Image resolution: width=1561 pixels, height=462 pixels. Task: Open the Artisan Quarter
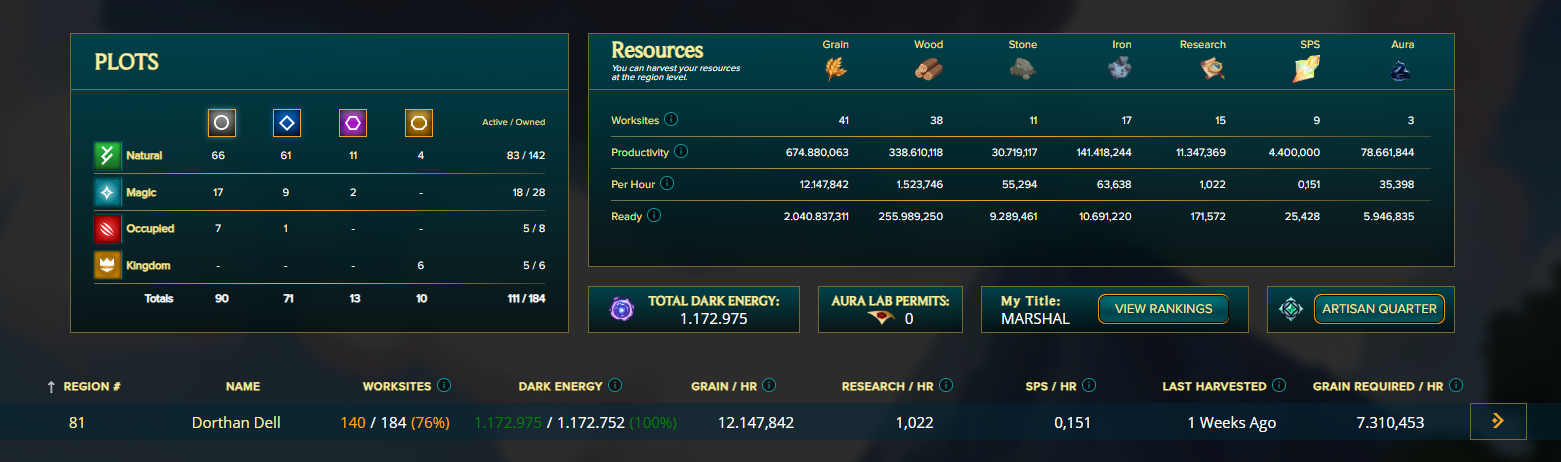1379,309
